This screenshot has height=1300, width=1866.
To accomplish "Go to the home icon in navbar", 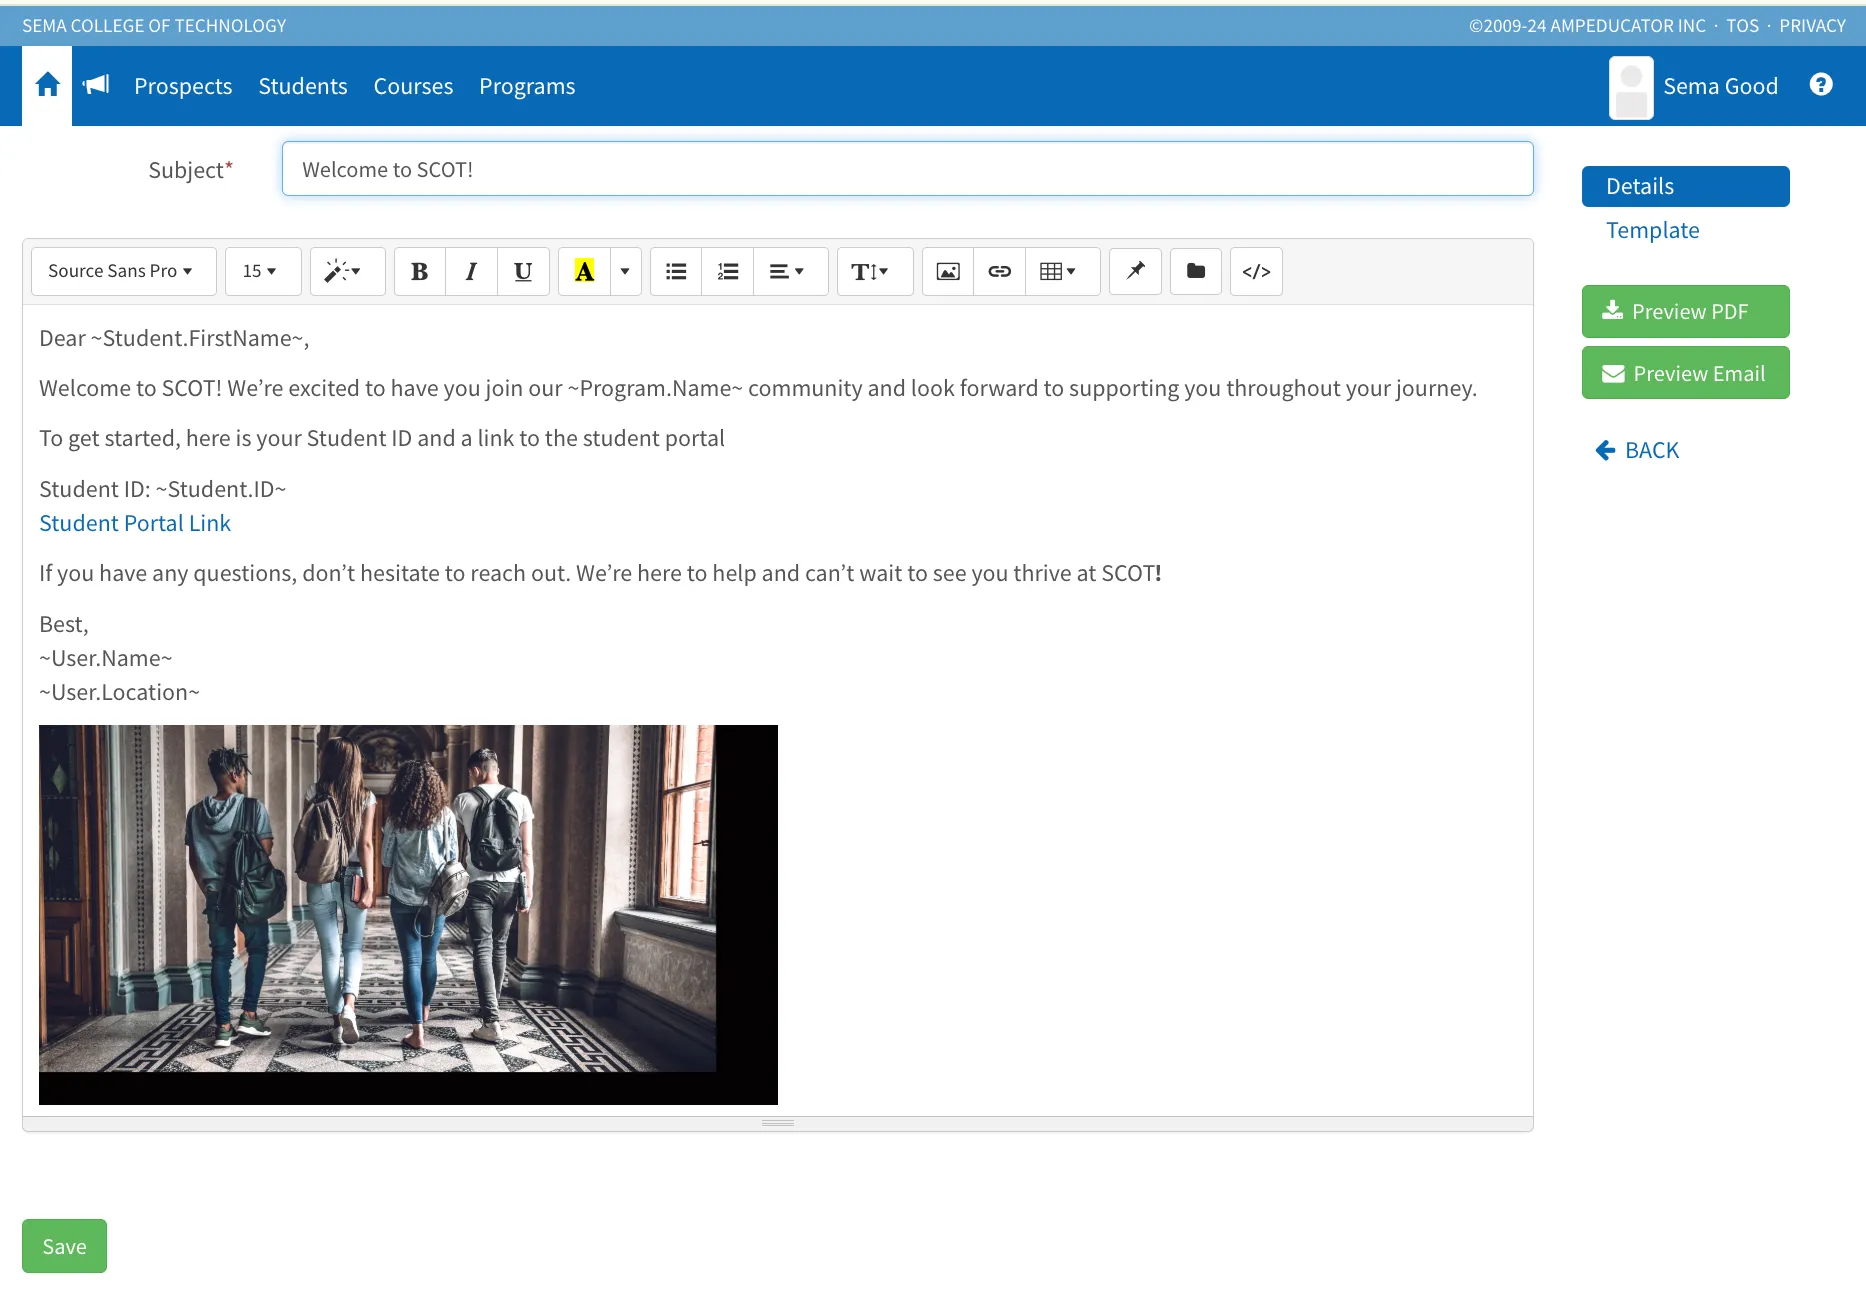I will click(x=47, y=86).
